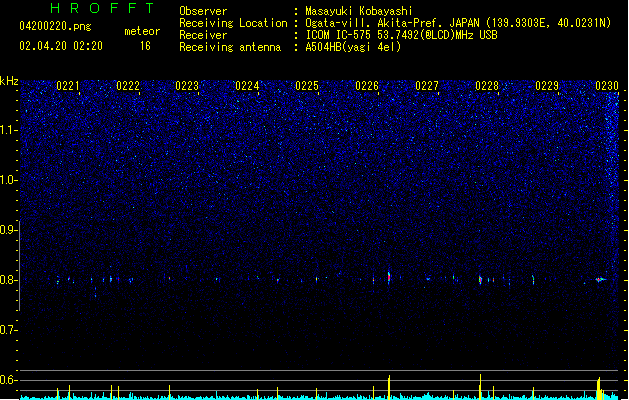629x400 pixels.
Task: Jump to the 0223 time marker
Action: pyautogui.click(x=187, y=86)
